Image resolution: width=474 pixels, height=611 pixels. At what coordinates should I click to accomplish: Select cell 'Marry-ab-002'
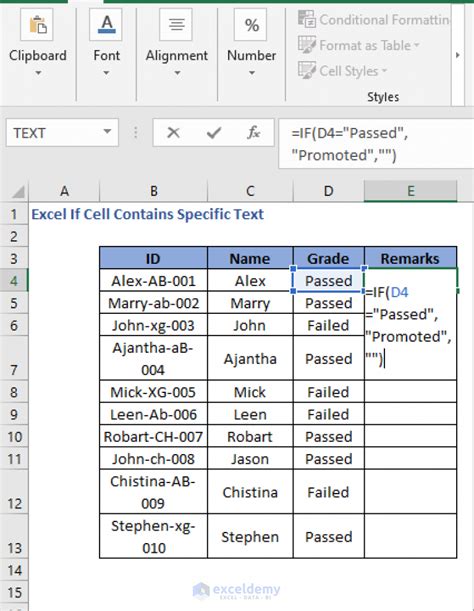click(x=153, y=302)
